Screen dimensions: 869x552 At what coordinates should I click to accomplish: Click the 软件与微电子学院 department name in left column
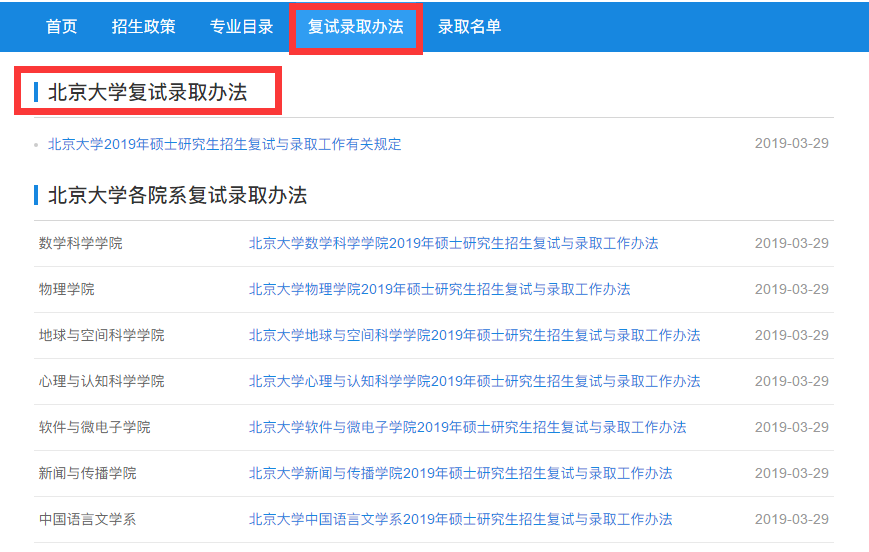coord(94,427)
